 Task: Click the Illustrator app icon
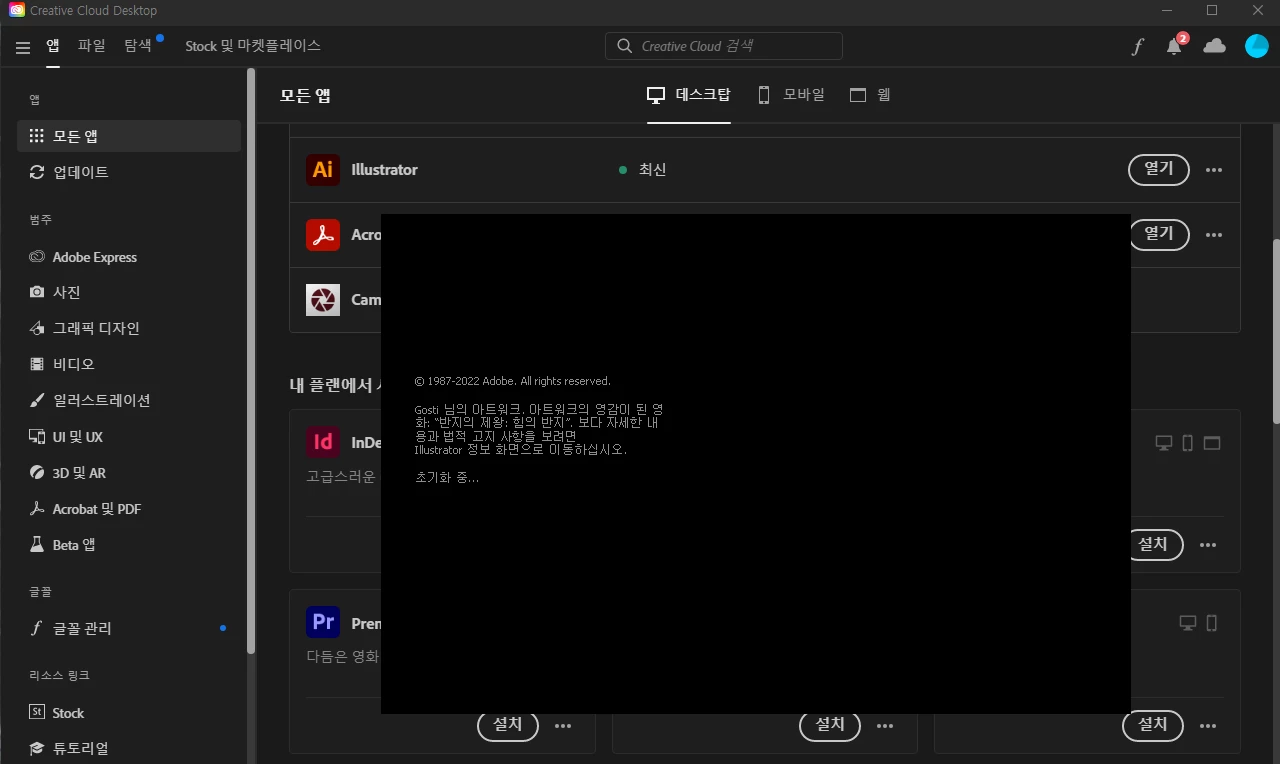(323, 170)
